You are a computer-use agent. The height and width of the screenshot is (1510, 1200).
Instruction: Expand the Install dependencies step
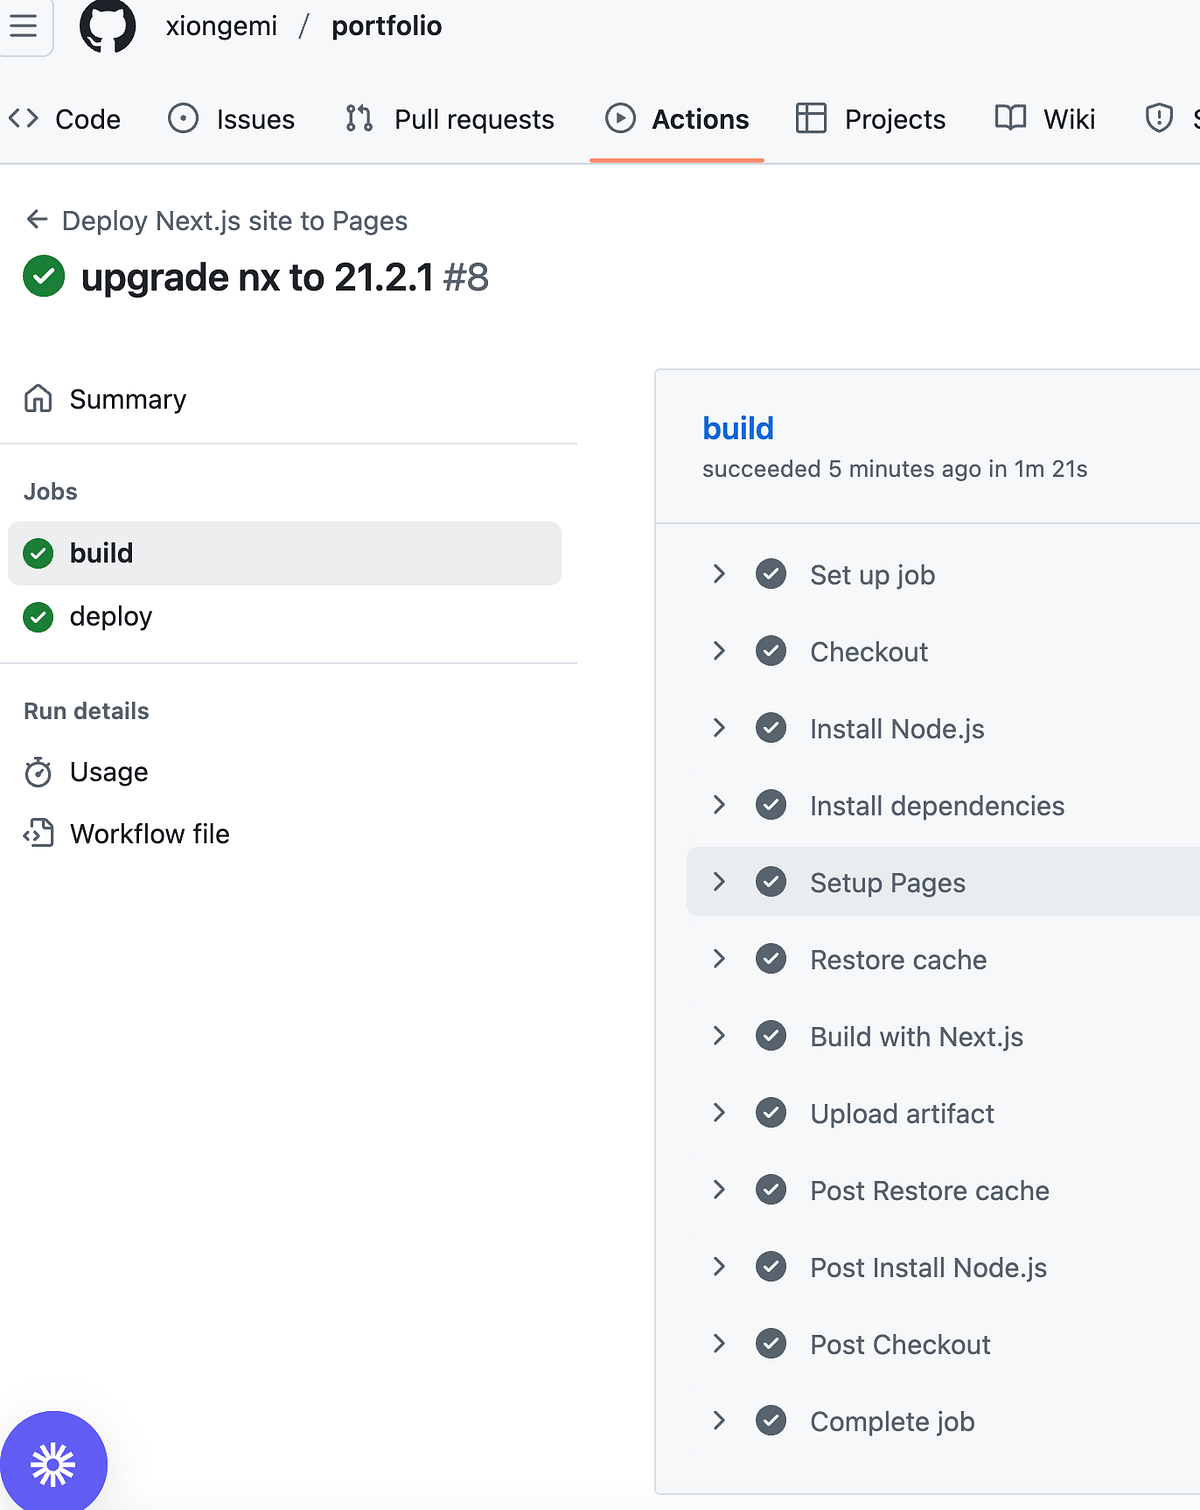pos(719,805)
